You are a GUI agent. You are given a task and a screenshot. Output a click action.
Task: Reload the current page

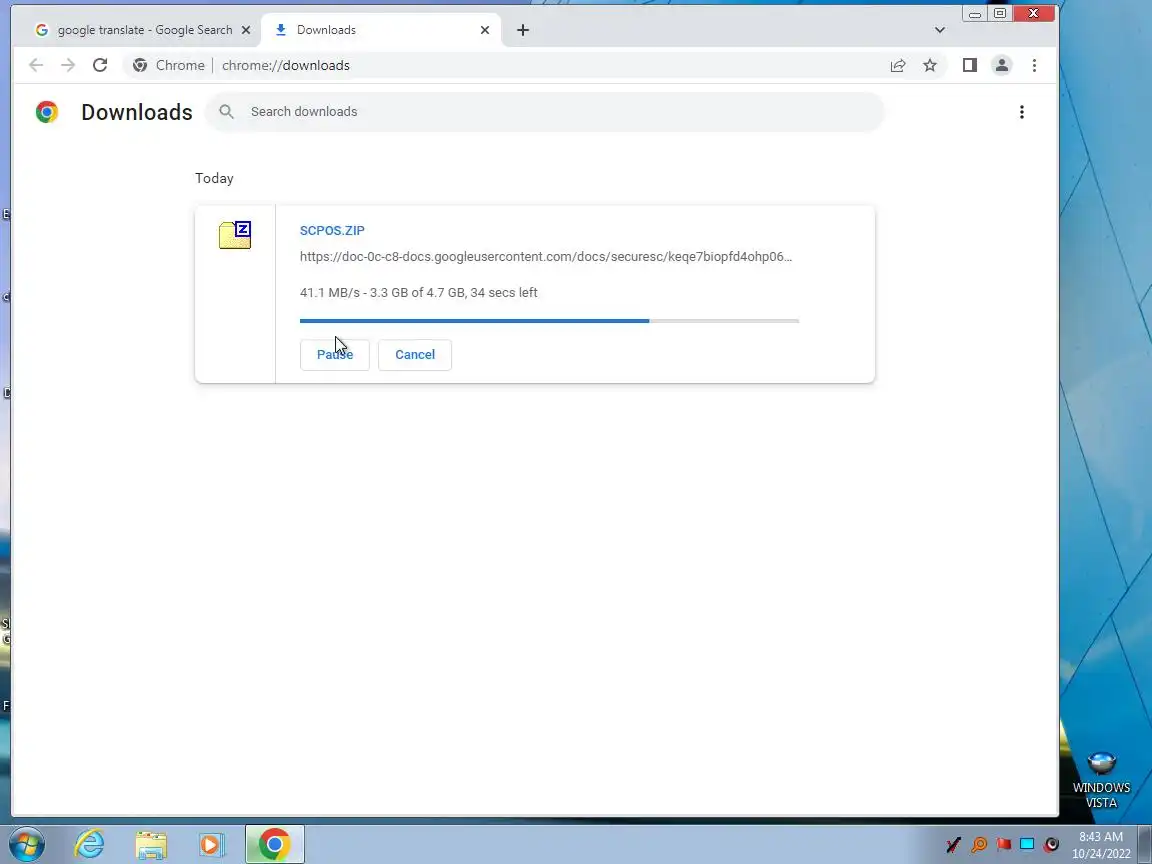(x=100, y=65)
